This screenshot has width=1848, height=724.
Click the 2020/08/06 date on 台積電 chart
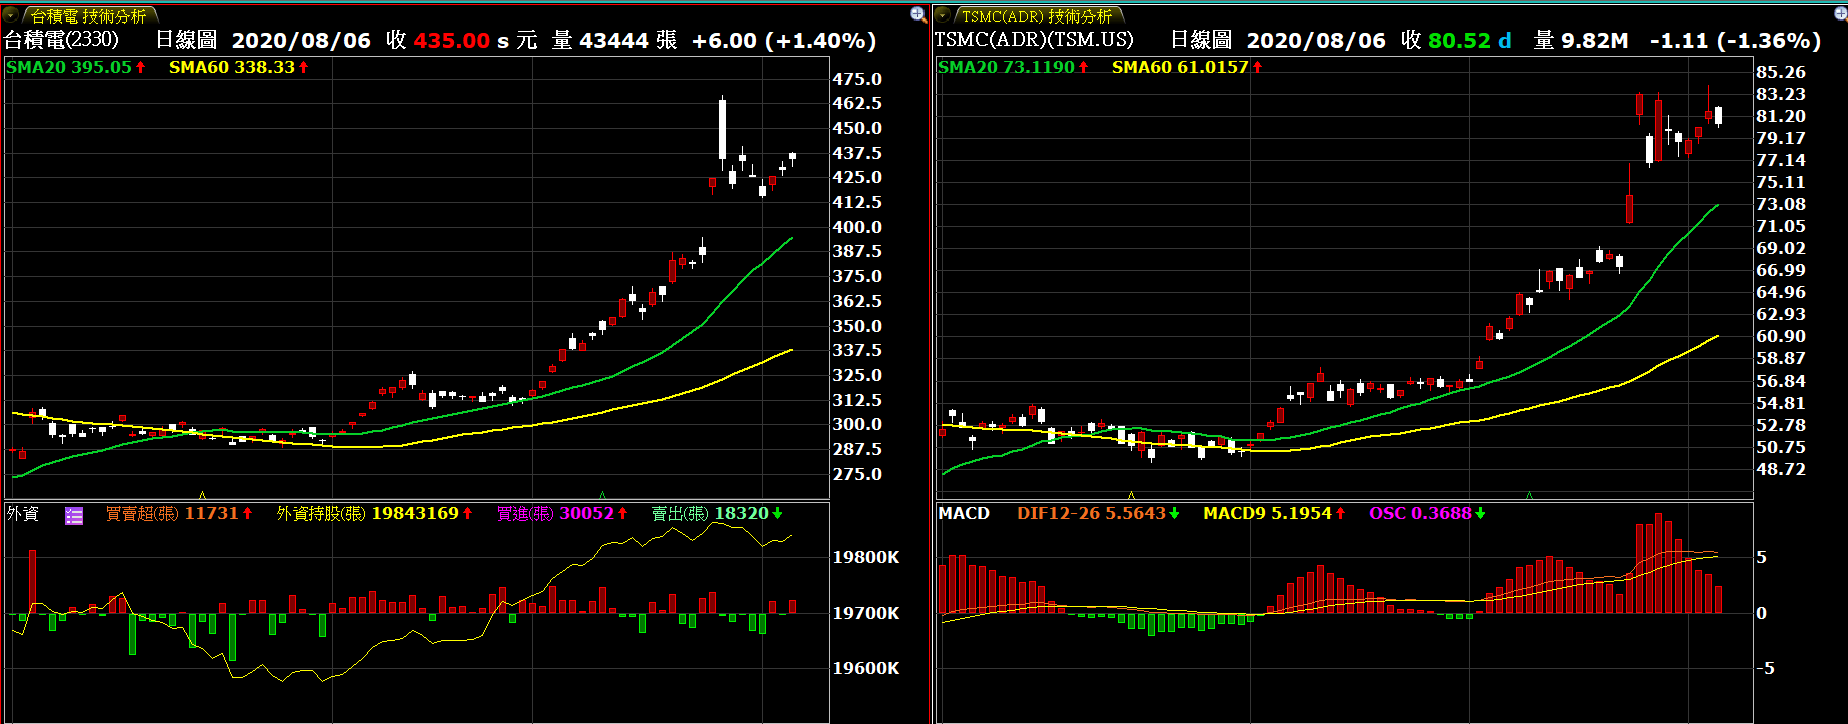pos(301,41)
